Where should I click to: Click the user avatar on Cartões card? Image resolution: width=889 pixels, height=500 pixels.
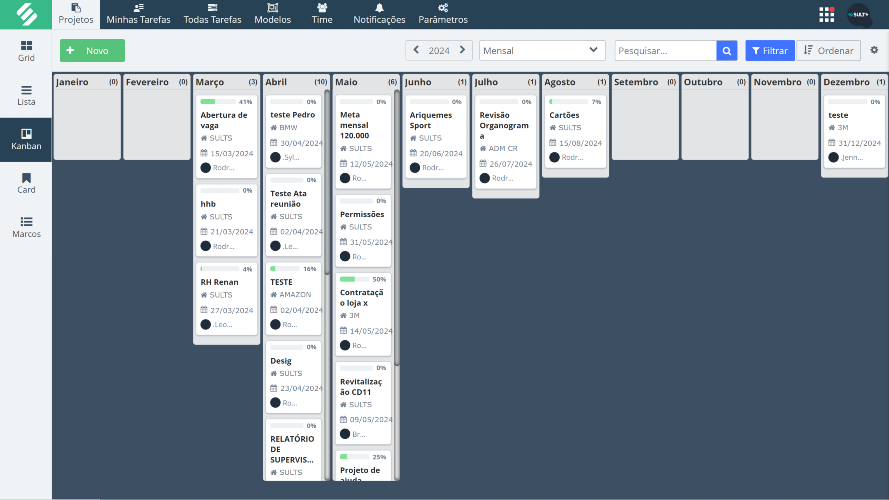click(554, 158)
